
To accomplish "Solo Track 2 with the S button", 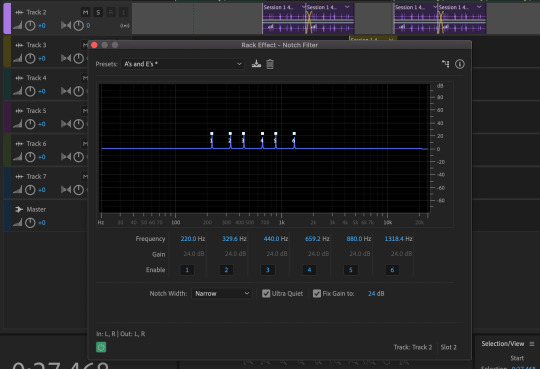I will pyautogui.click(x=98, y=13).
